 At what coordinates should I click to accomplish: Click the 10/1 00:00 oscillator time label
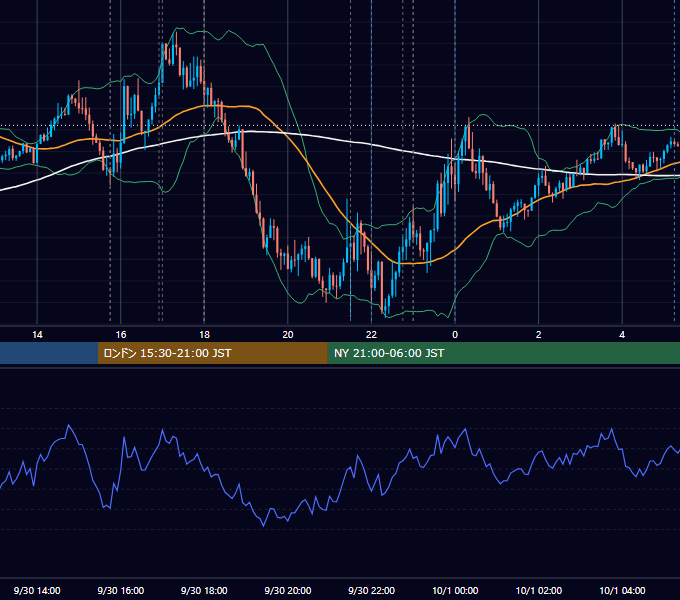coord(455,590)
